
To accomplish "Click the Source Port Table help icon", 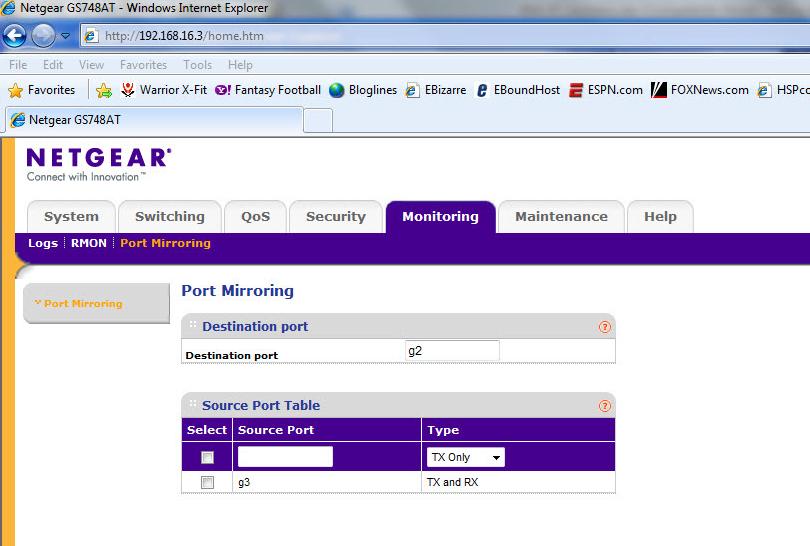I will [x=604, y=406].
